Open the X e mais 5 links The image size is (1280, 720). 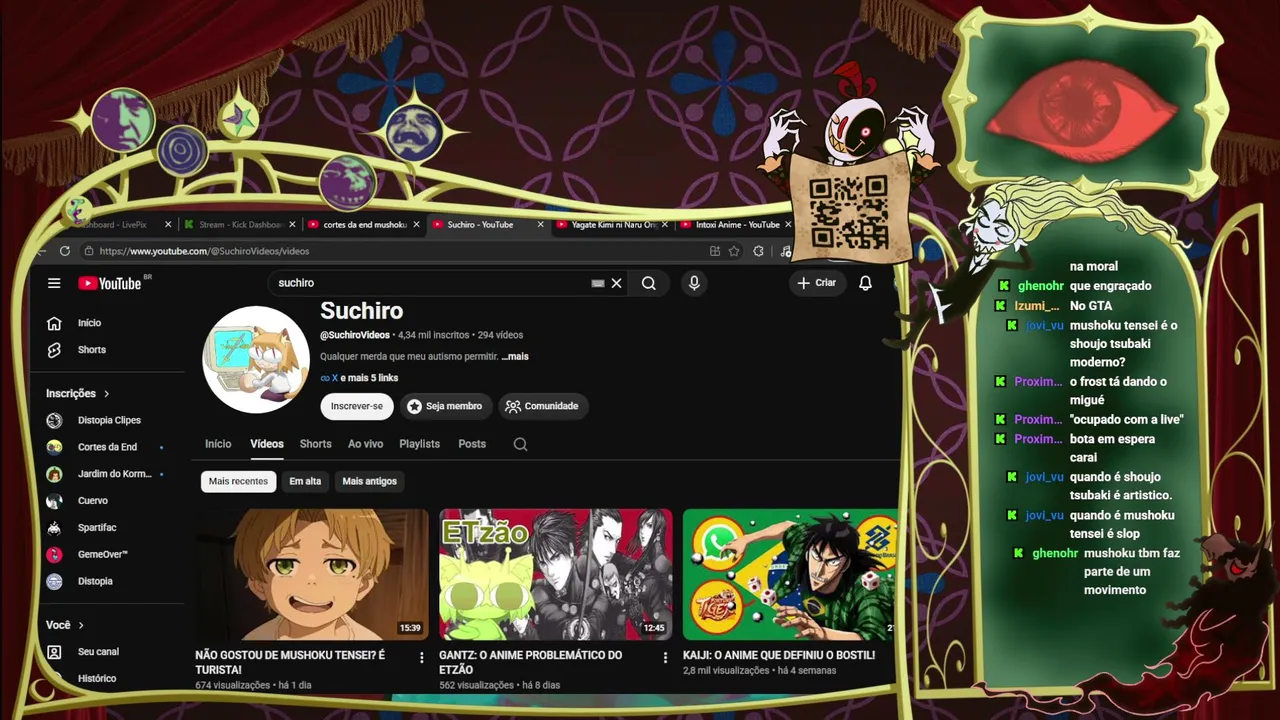point(359,378)
